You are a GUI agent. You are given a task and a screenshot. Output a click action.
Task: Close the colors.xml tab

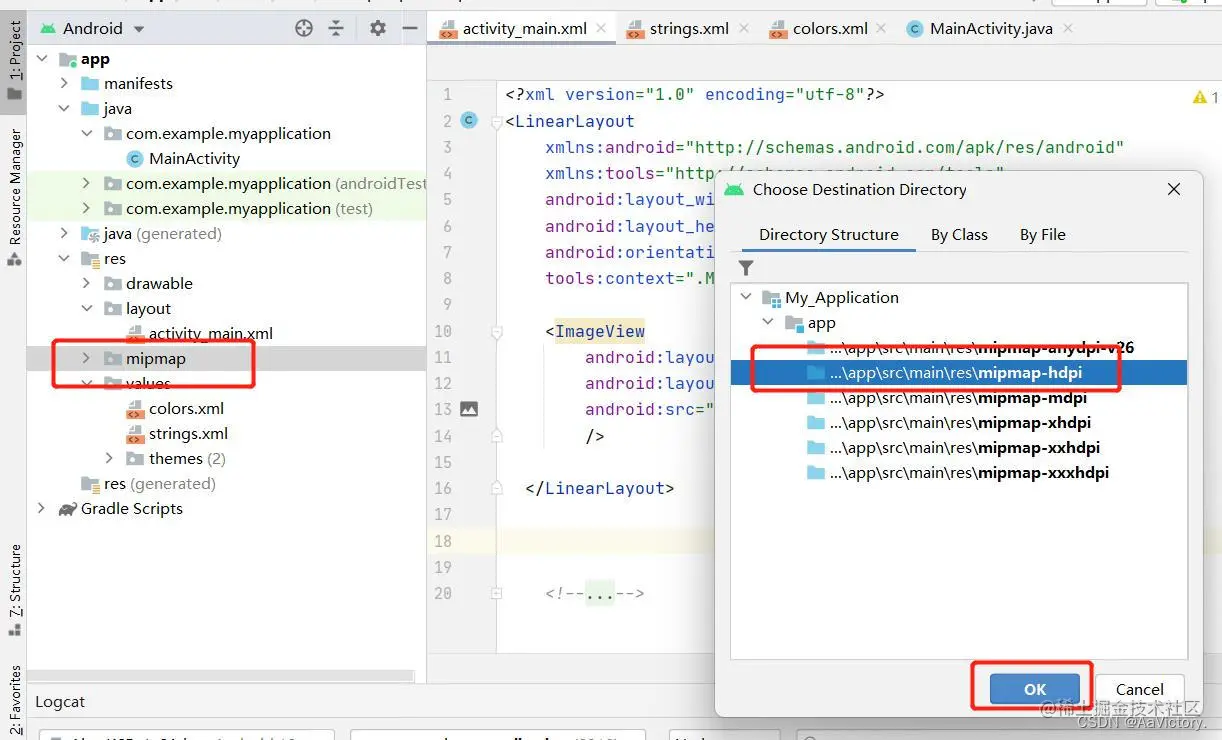click(882, 28)
